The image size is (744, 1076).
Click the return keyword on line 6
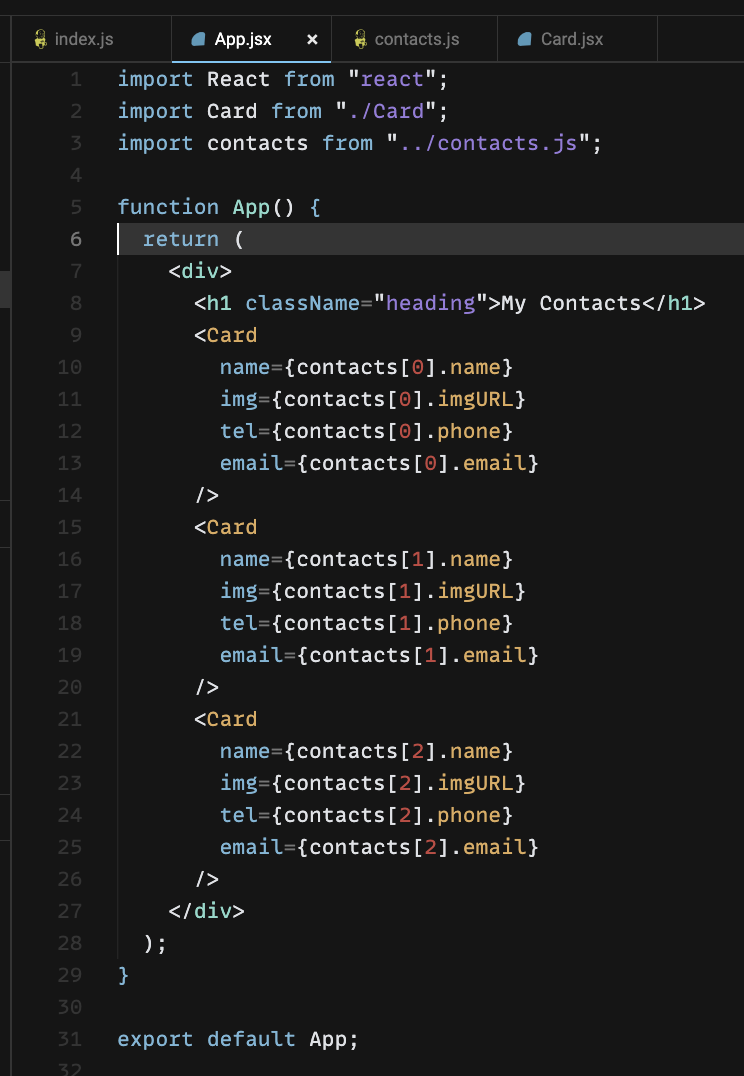pos(181,239)
